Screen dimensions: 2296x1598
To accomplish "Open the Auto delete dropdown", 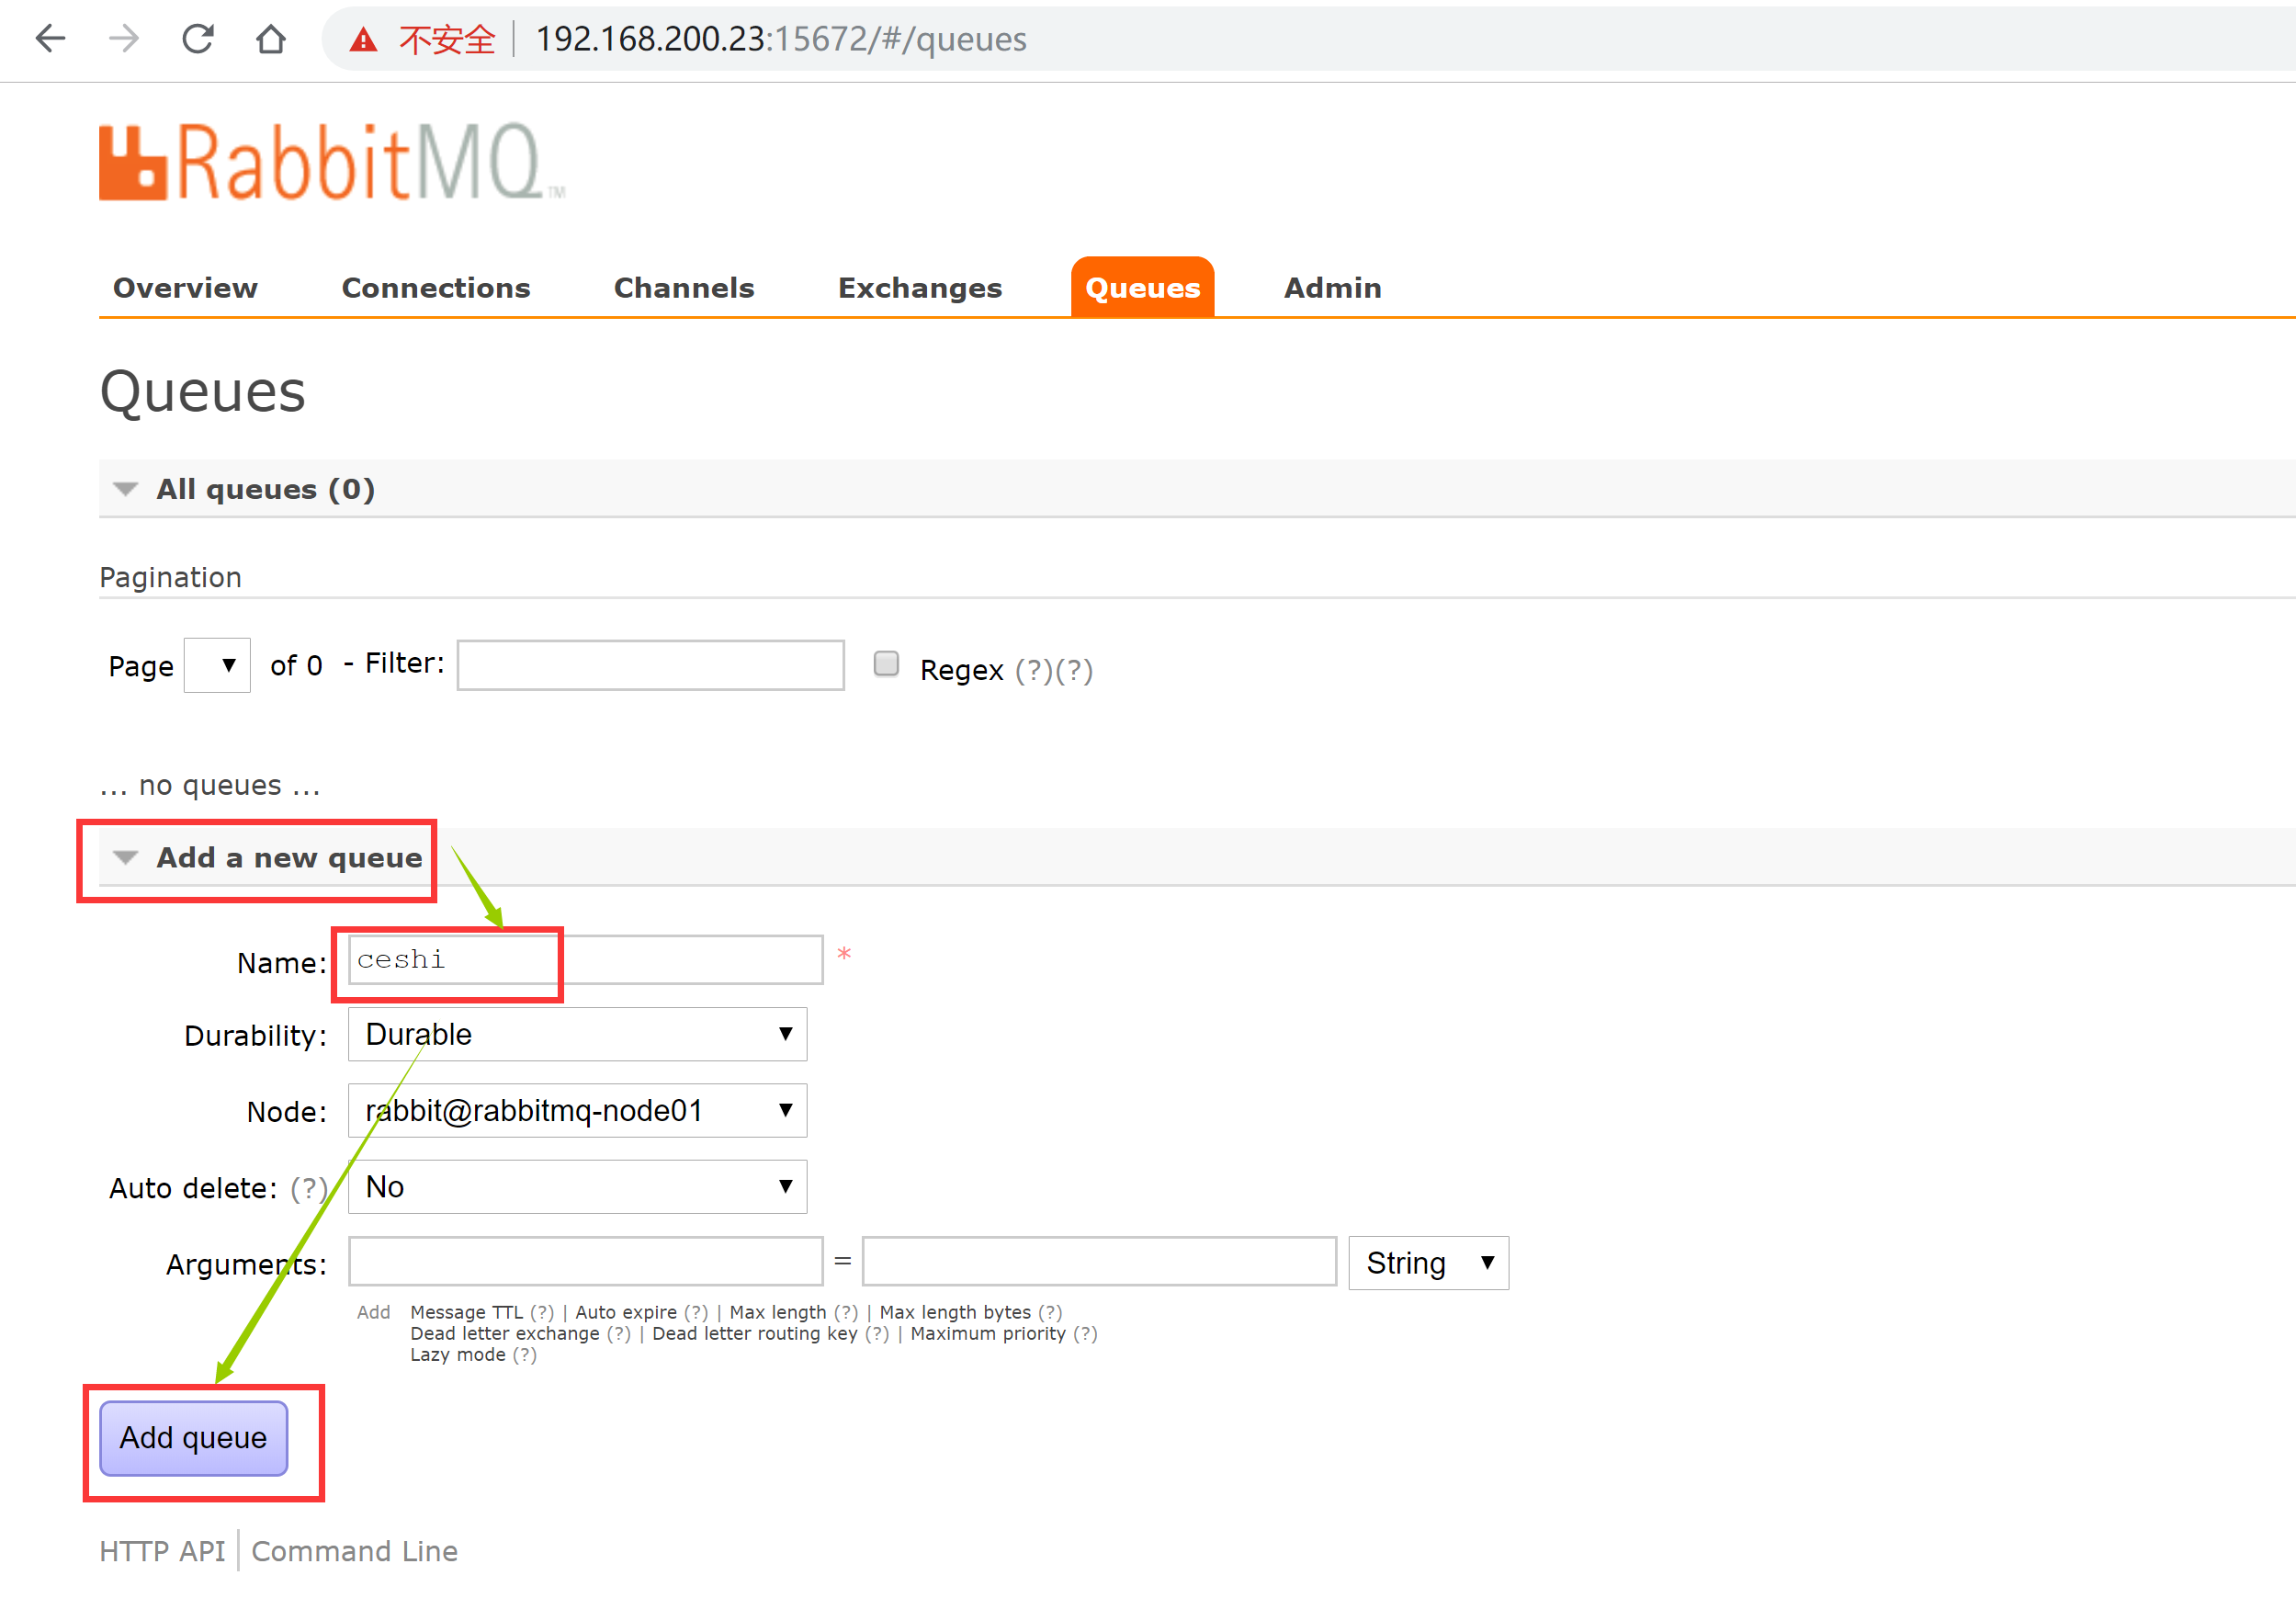I will pyautogui.click(x=578, y=1187).
